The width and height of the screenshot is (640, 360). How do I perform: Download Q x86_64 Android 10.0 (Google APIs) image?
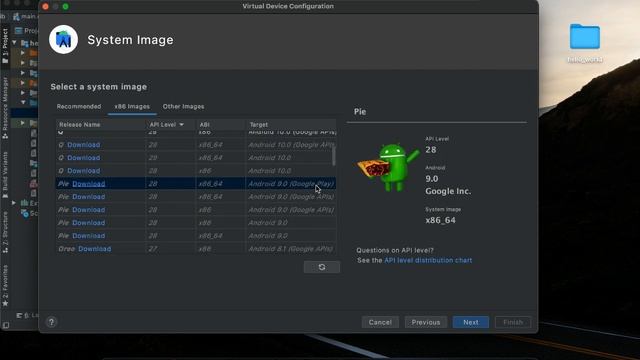pos(83,145)
